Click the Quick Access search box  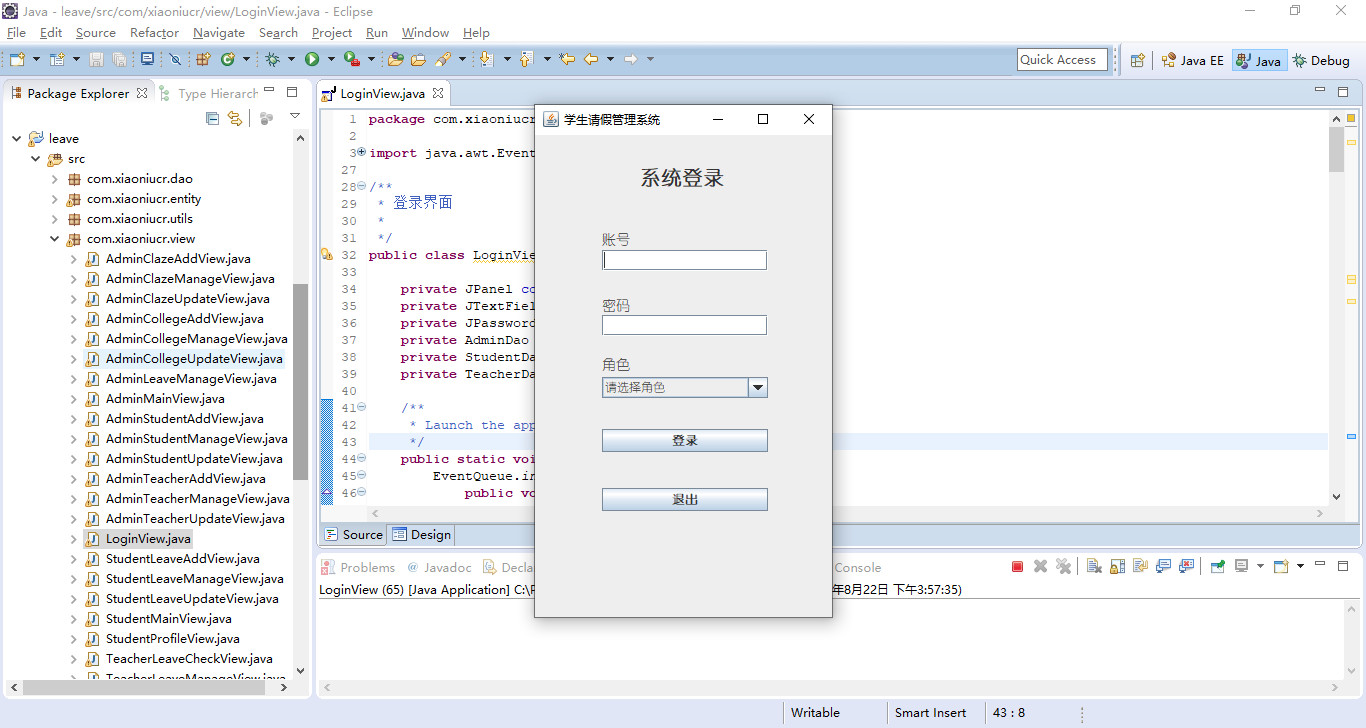(x=1062, y=60)
